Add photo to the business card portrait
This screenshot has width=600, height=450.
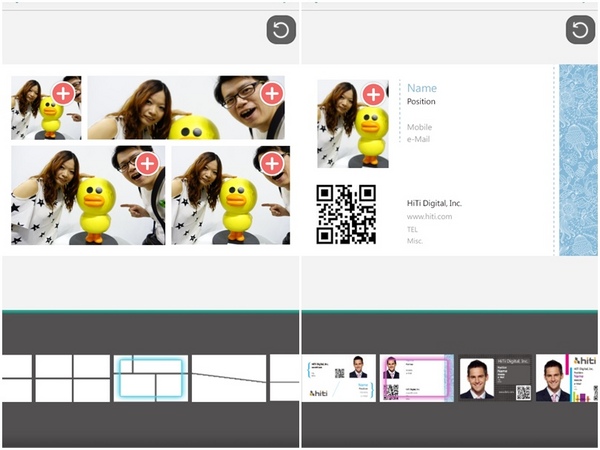tap(374, 94)
